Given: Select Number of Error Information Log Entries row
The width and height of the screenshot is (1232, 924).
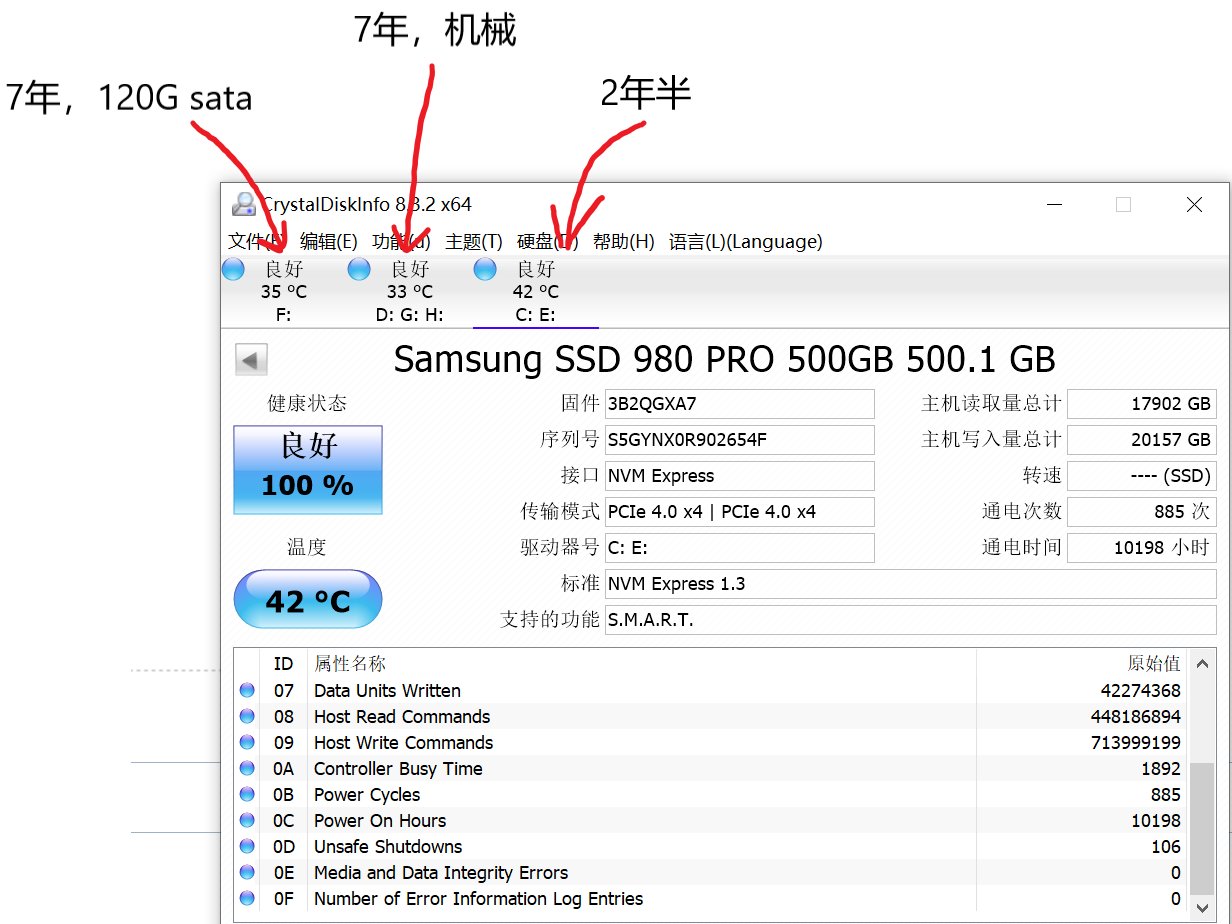Looking at the screenshot, I should point(711,899).
